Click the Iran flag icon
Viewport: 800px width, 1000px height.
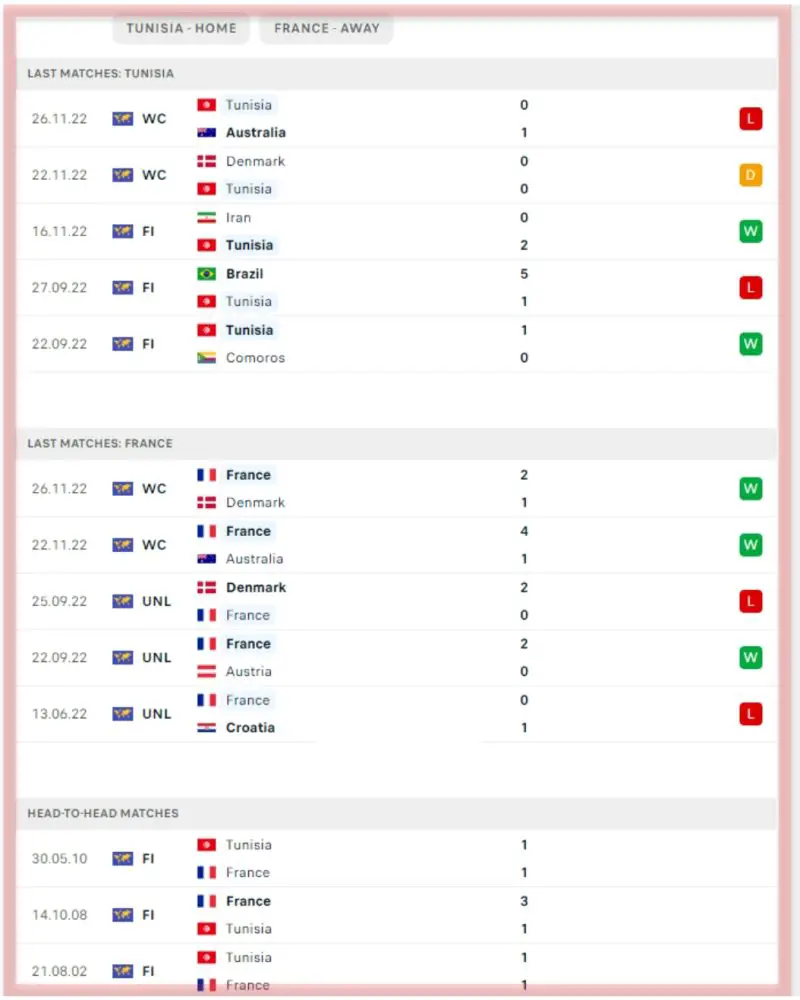click(x=207, y=218)
